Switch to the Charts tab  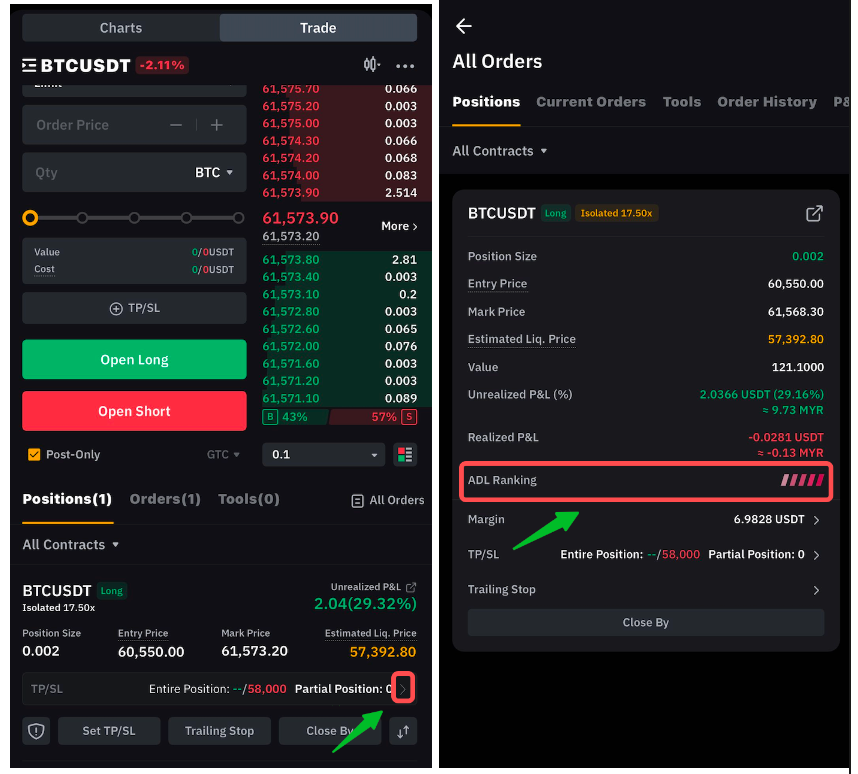tap(121, 28)
